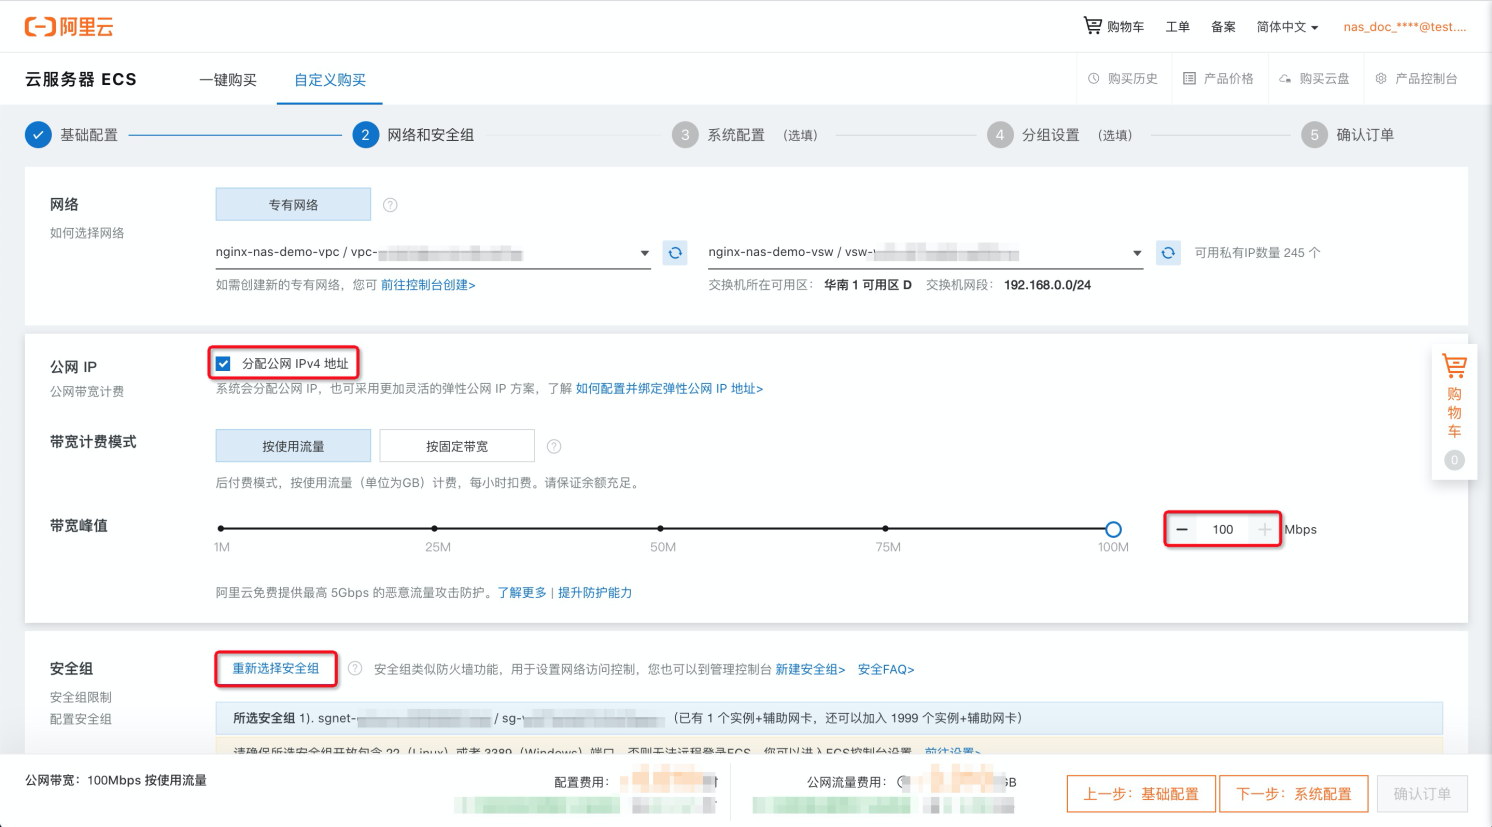Click the Alibaba Cloud logo
Viewport: 1492px width, 827px height.
pyautogui.click(x=69, y=27)
